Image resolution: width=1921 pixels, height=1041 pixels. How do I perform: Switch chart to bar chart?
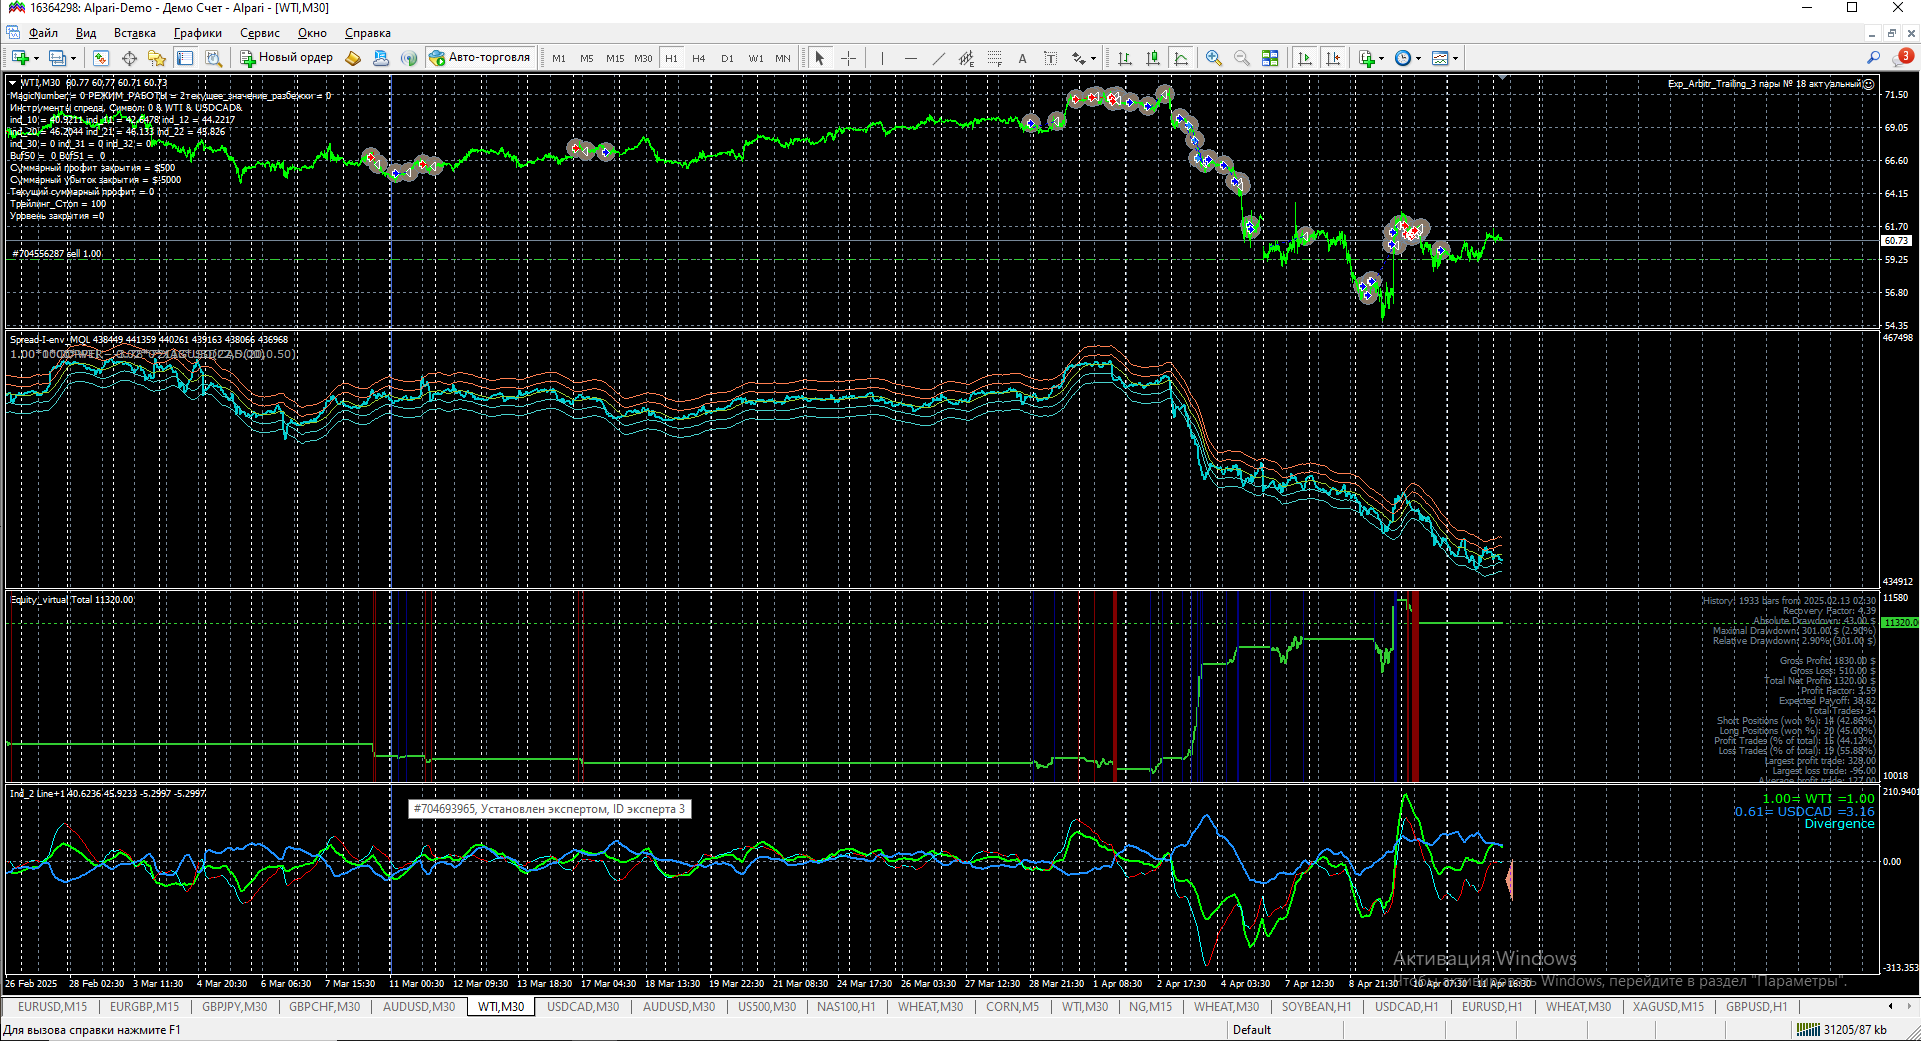coord(1125,58)
